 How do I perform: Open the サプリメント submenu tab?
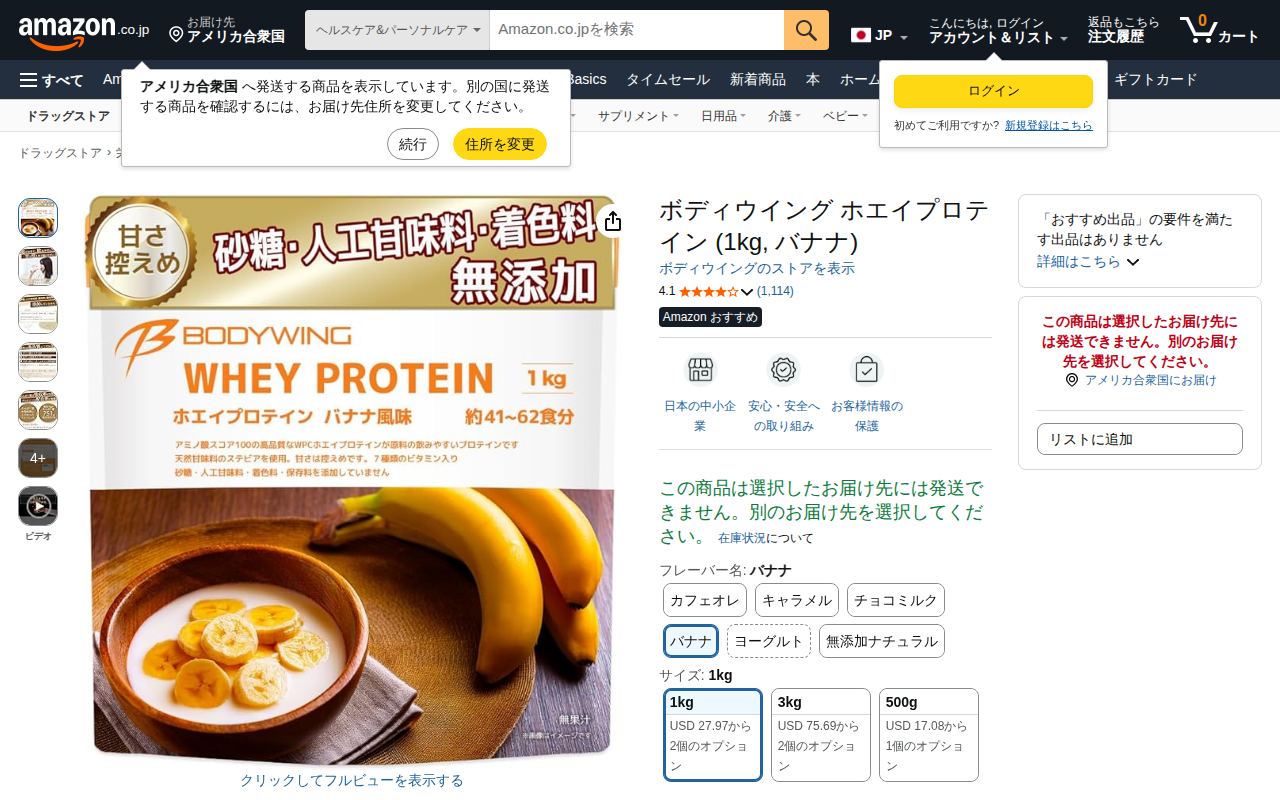(639, 116)
